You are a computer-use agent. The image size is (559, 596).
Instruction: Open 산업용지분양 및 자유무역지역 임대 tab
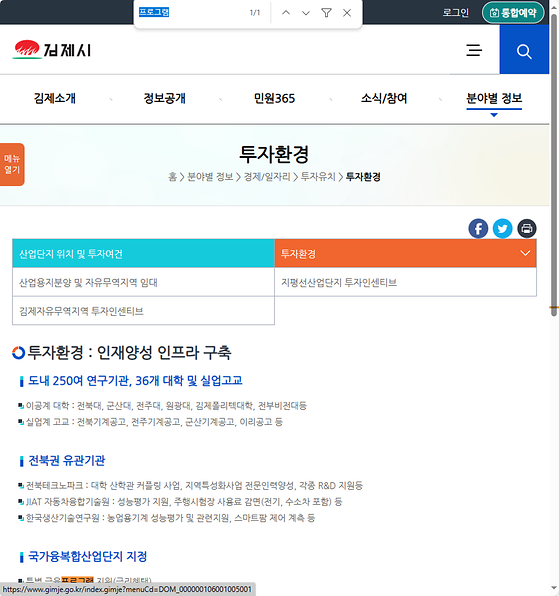pyautogui.click(x=143, y=282)
